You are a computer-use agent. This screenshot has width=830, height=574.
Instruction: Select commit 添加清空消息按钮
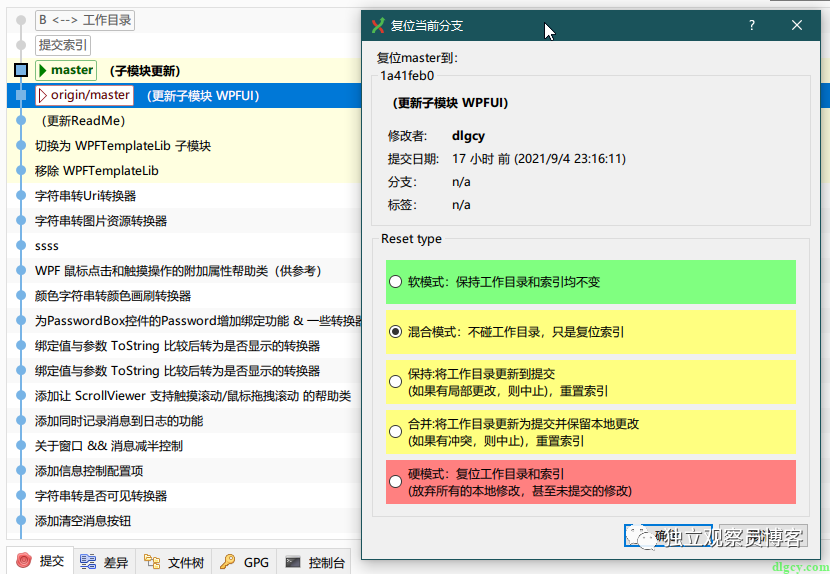point(184,521)
